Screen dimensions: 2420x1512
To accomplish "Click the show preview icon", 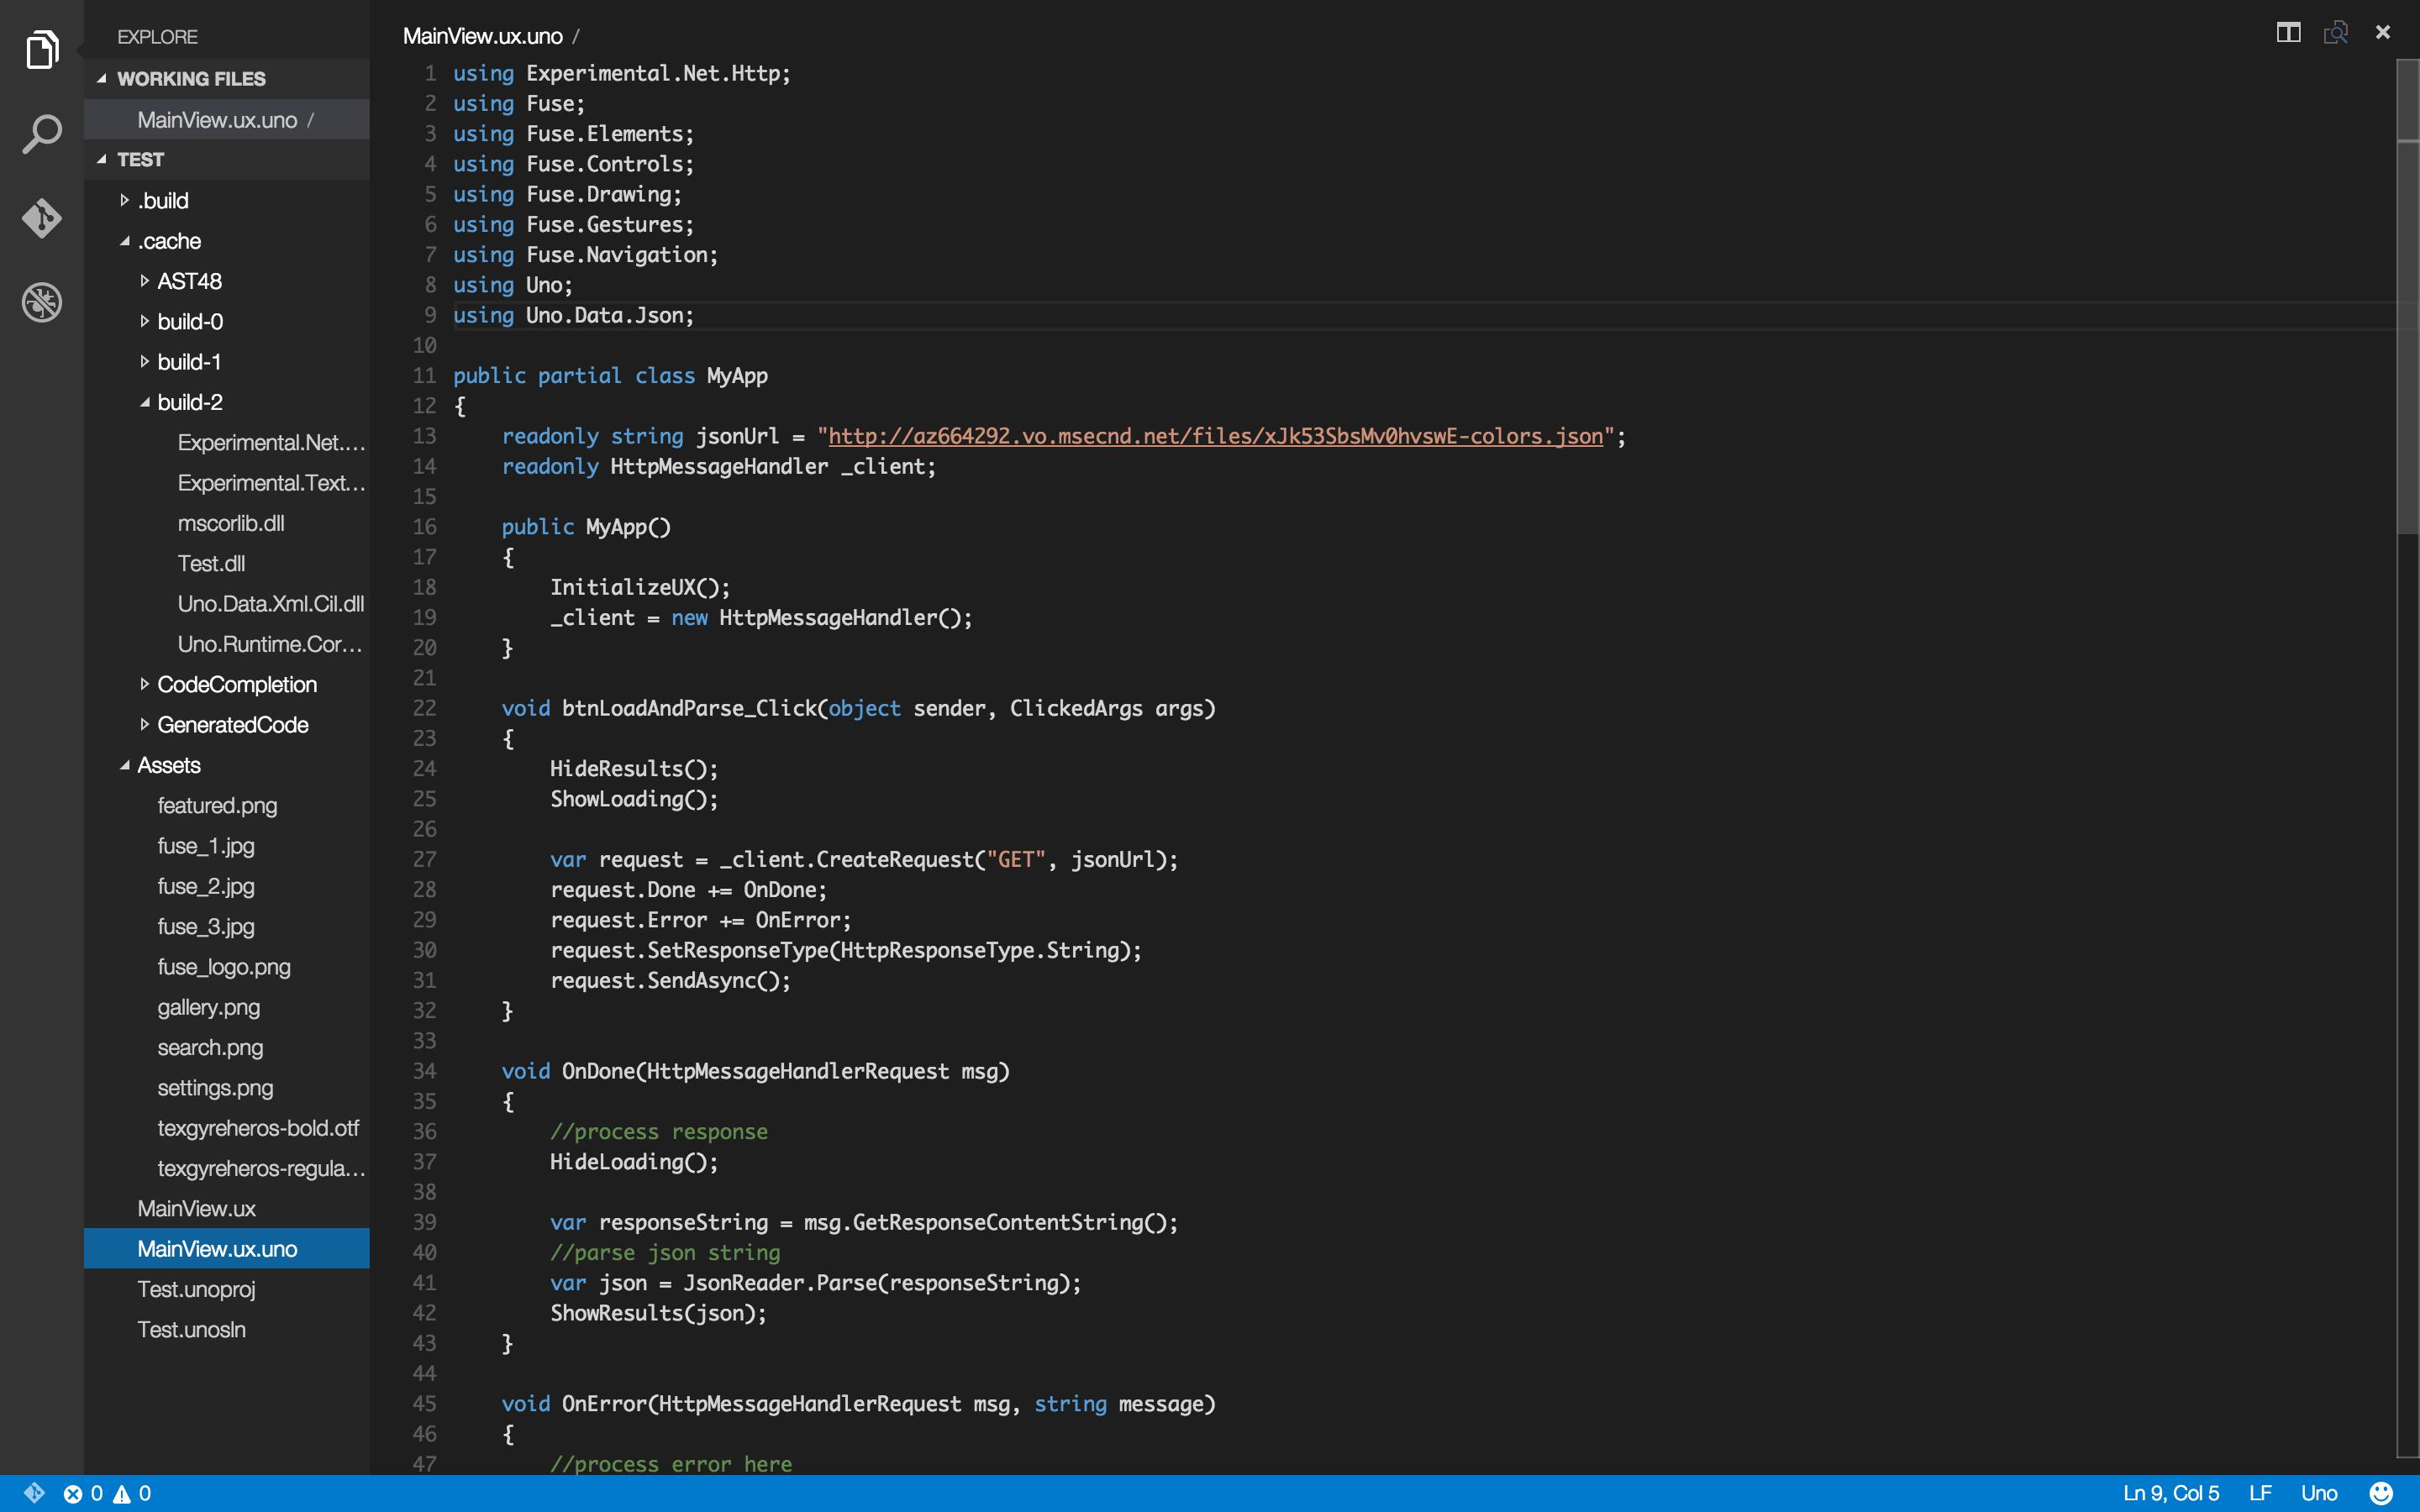I will (x=2335, y=33).
